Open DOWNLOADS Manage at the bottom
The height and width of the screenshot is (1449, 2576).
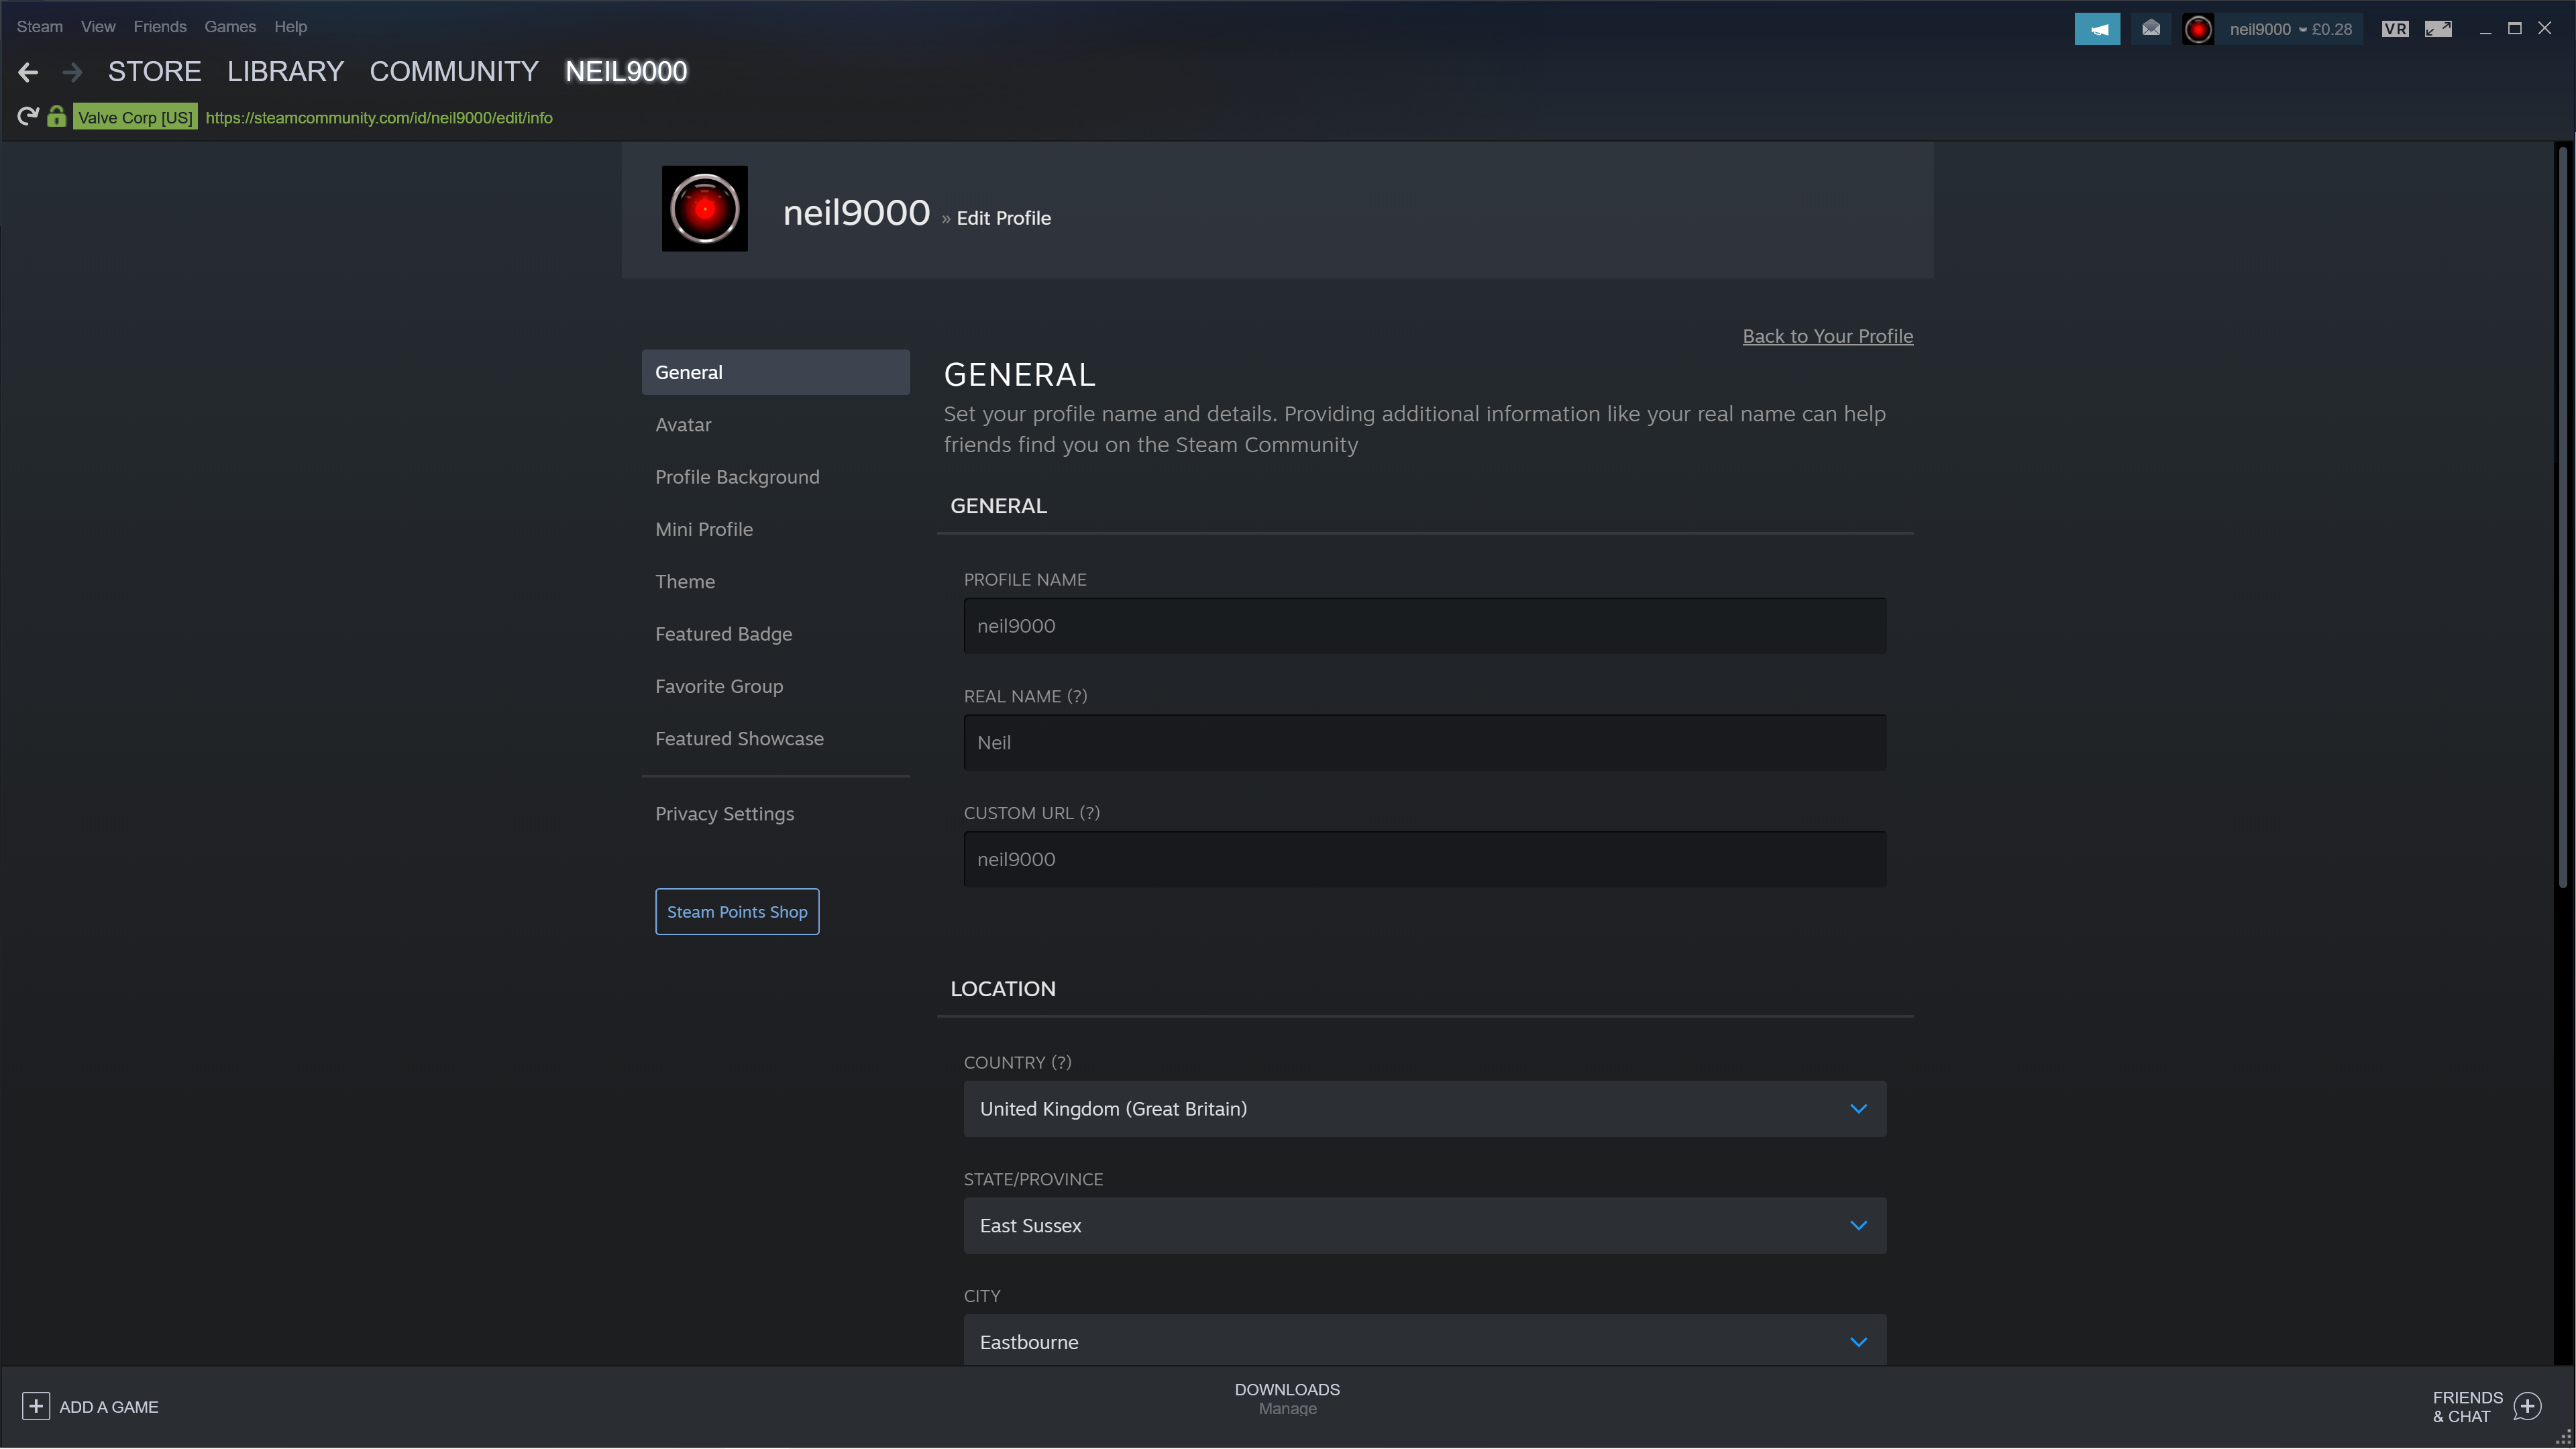click(x=1287, y=1399)
